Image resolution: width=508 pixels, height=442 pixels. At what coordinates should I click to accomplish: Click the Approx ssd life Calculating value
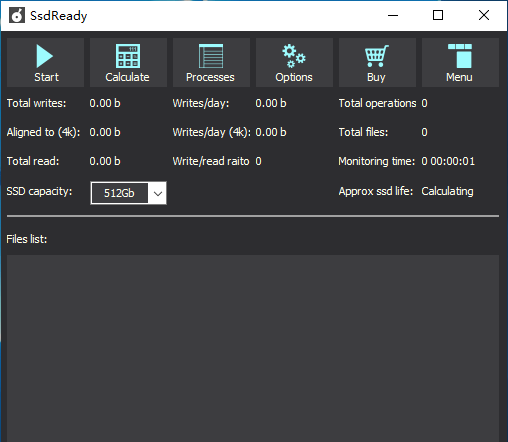(x=447, y=191)
